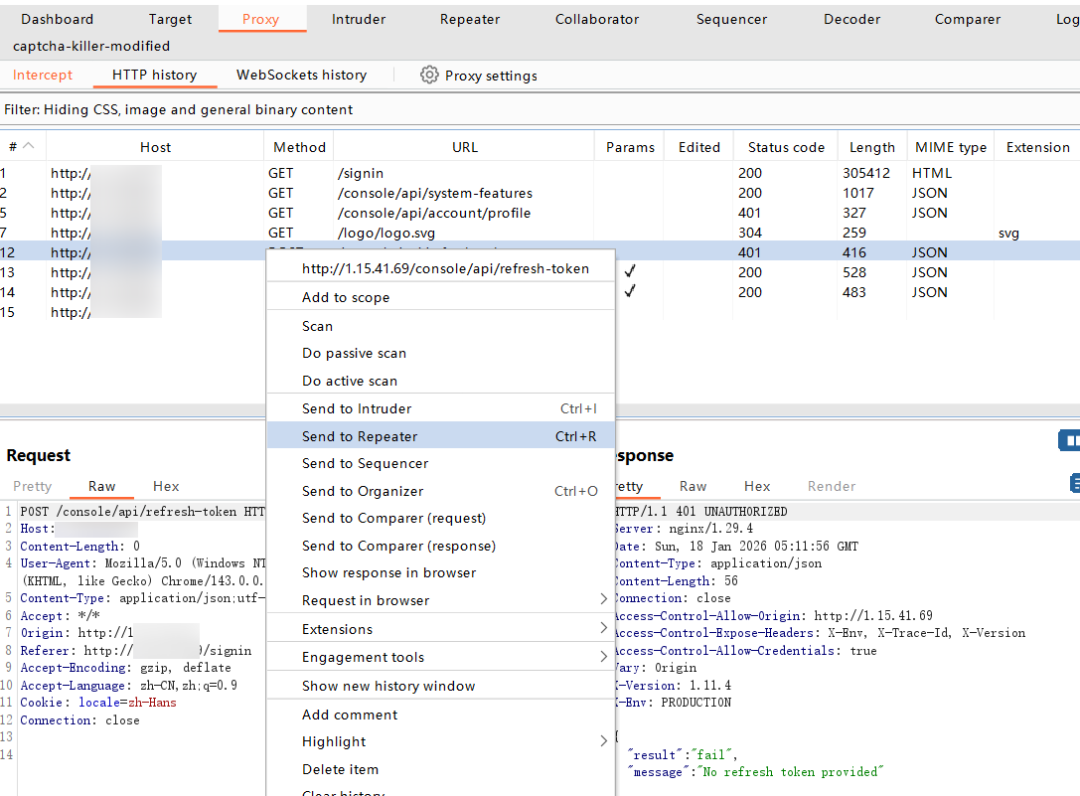The width and height of the screenshot is (1080, 796).
Task: Open the Target tab
Action: click(x=170, y=19)
